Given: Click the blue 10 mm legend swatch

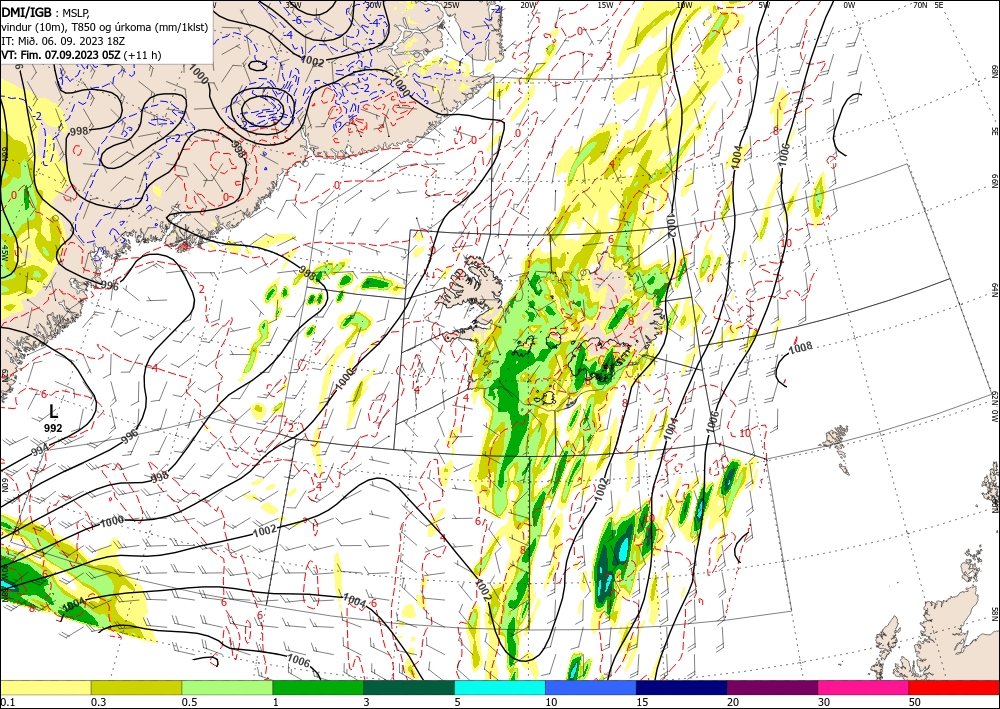Looking at the screenshot, I should coord(591,687).
